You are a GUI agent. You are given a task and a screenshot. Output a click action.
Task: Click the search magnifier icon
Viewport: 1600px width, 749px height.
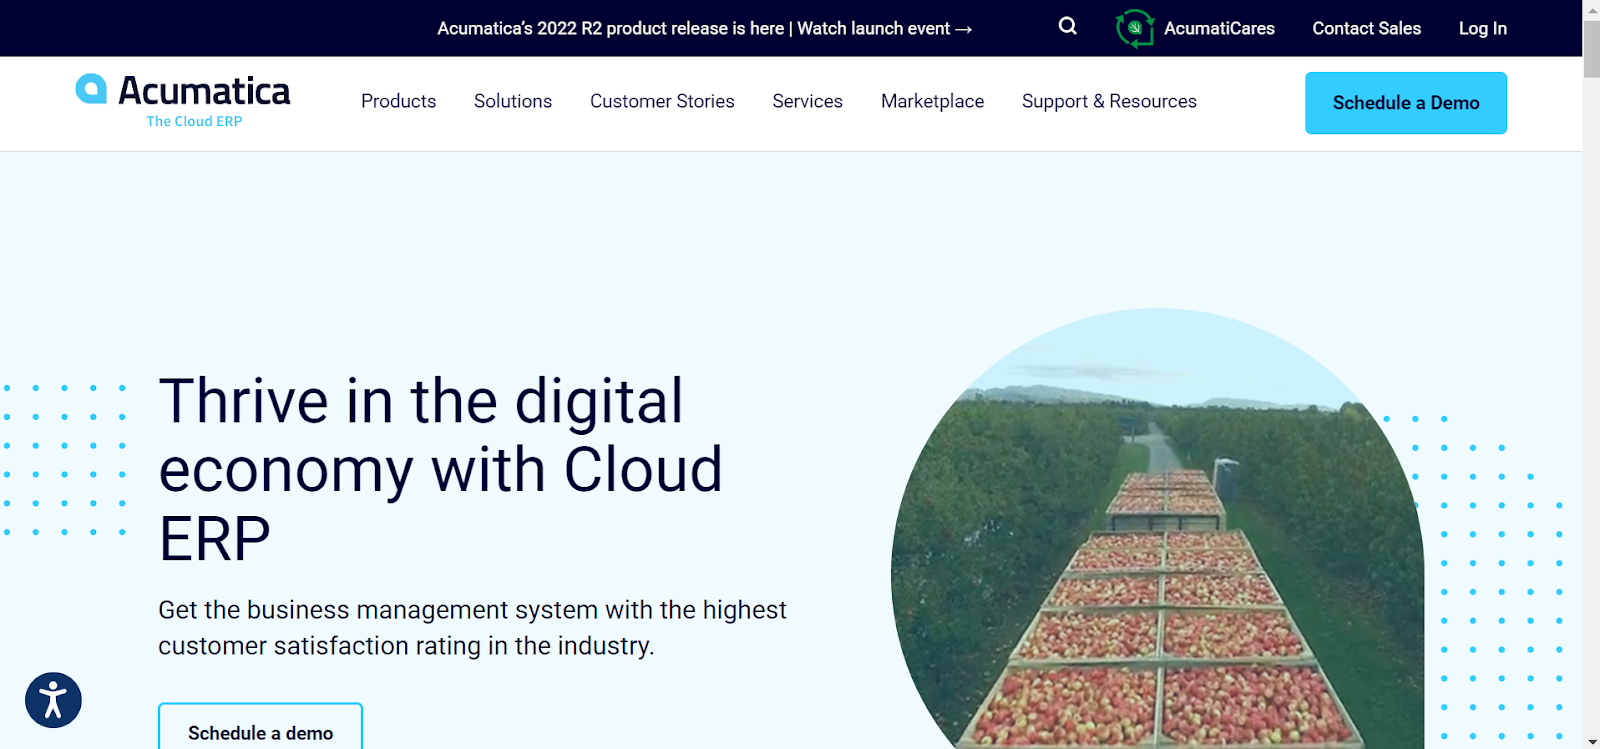tap(1068, 27)
